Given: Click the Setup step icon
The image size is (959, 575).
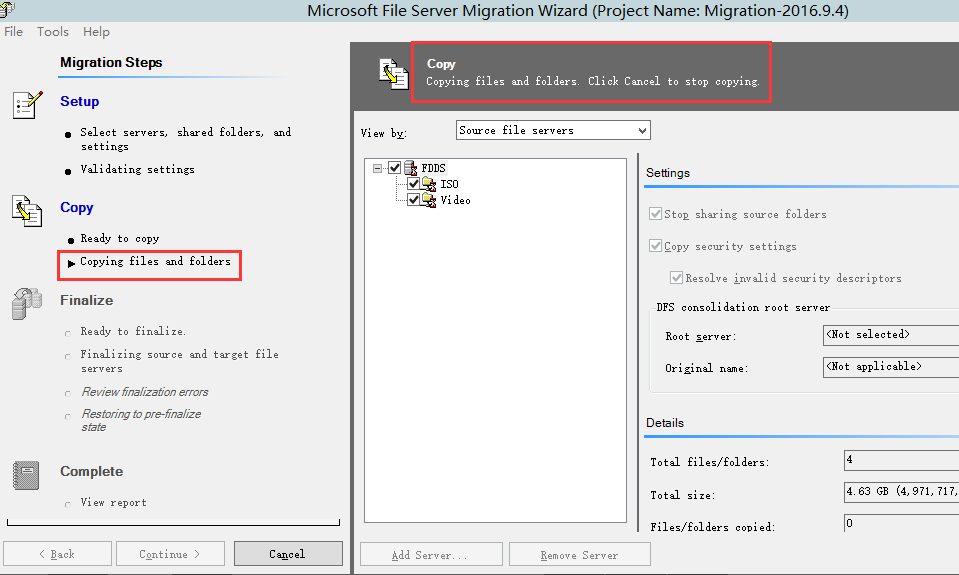Looking at the screenshot, I should [28, 105].
